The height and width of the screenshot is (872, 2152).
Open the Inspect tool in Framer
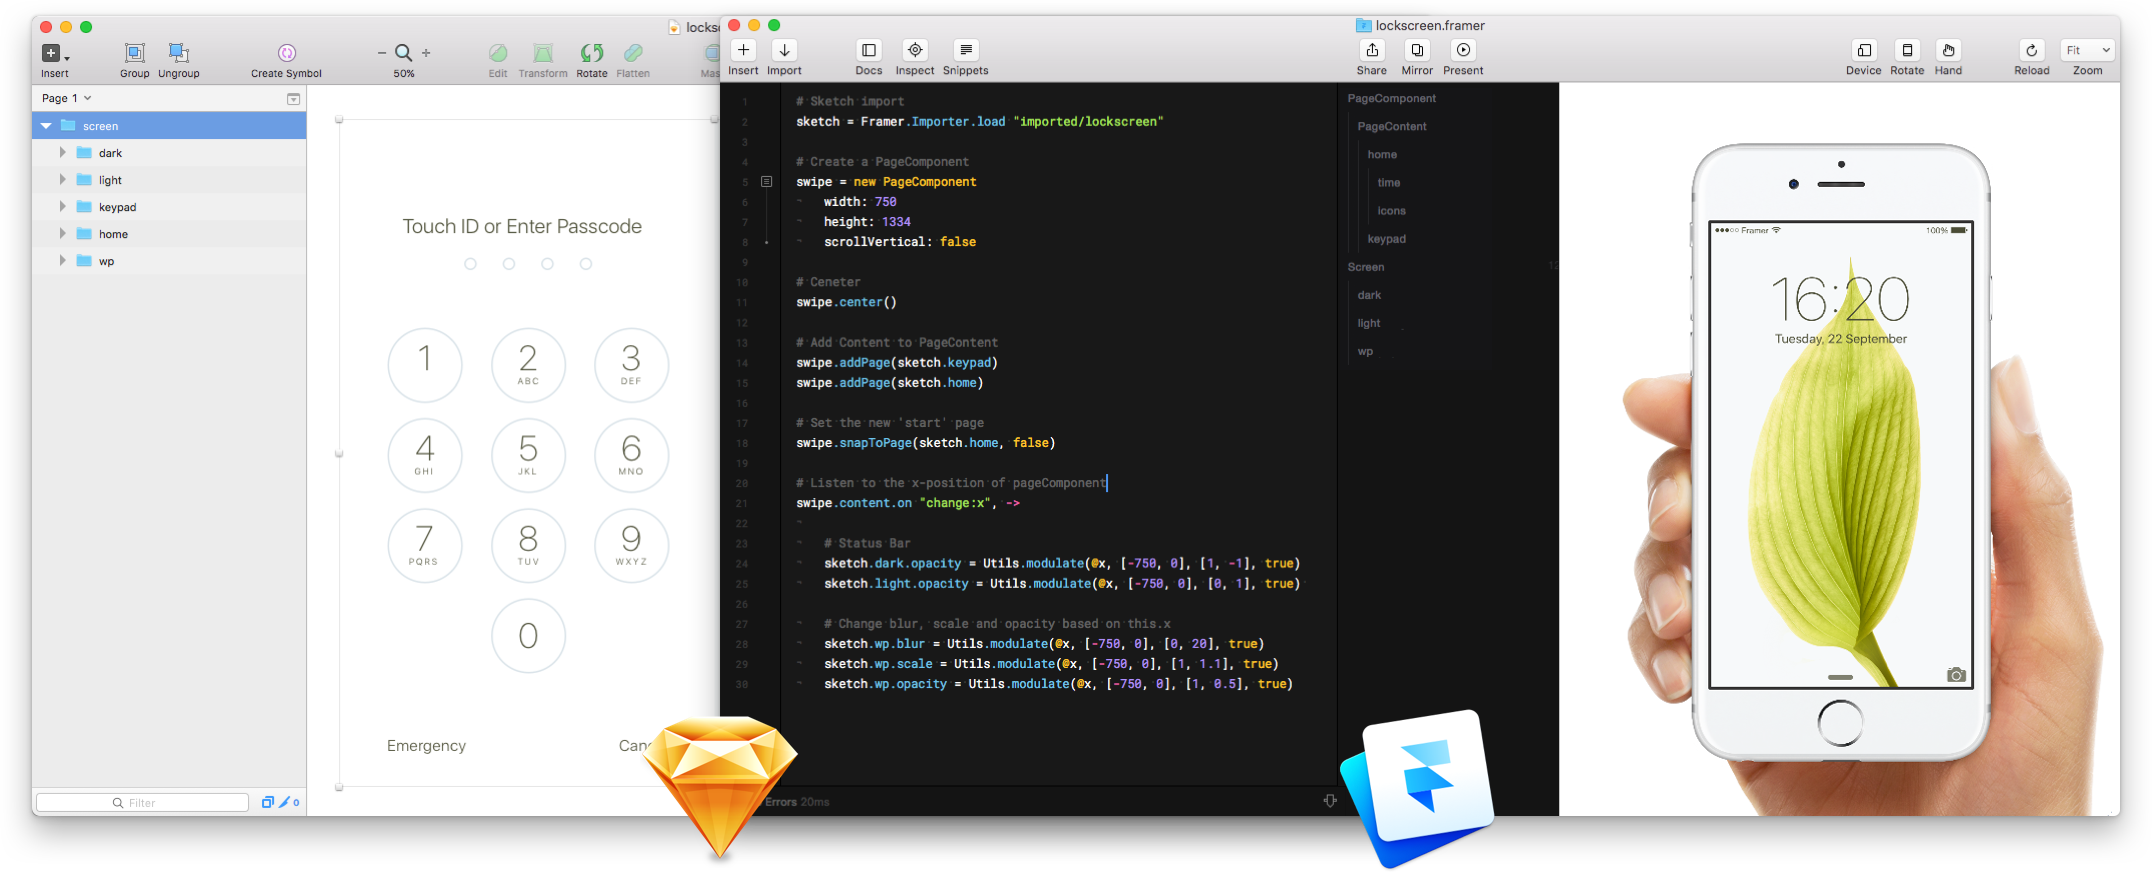point(914,51)
